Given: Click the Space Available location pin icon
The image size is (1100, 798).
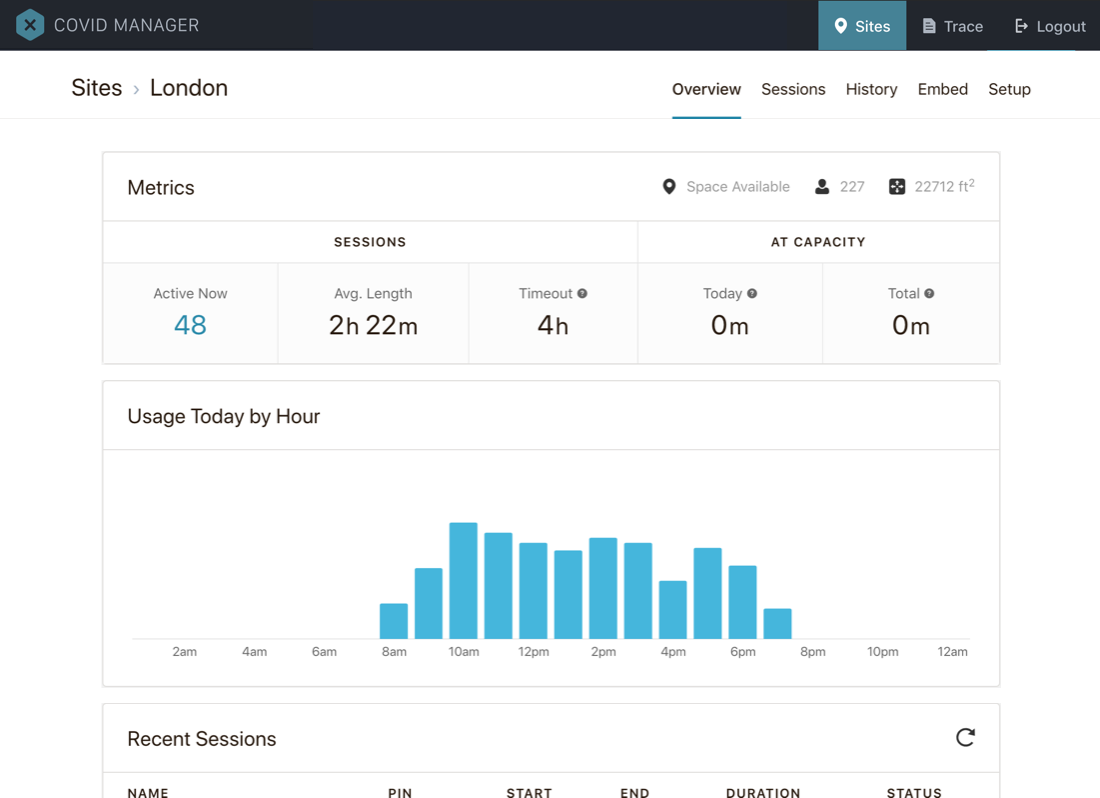Looking at the screenshot, I should coord(669,187).
